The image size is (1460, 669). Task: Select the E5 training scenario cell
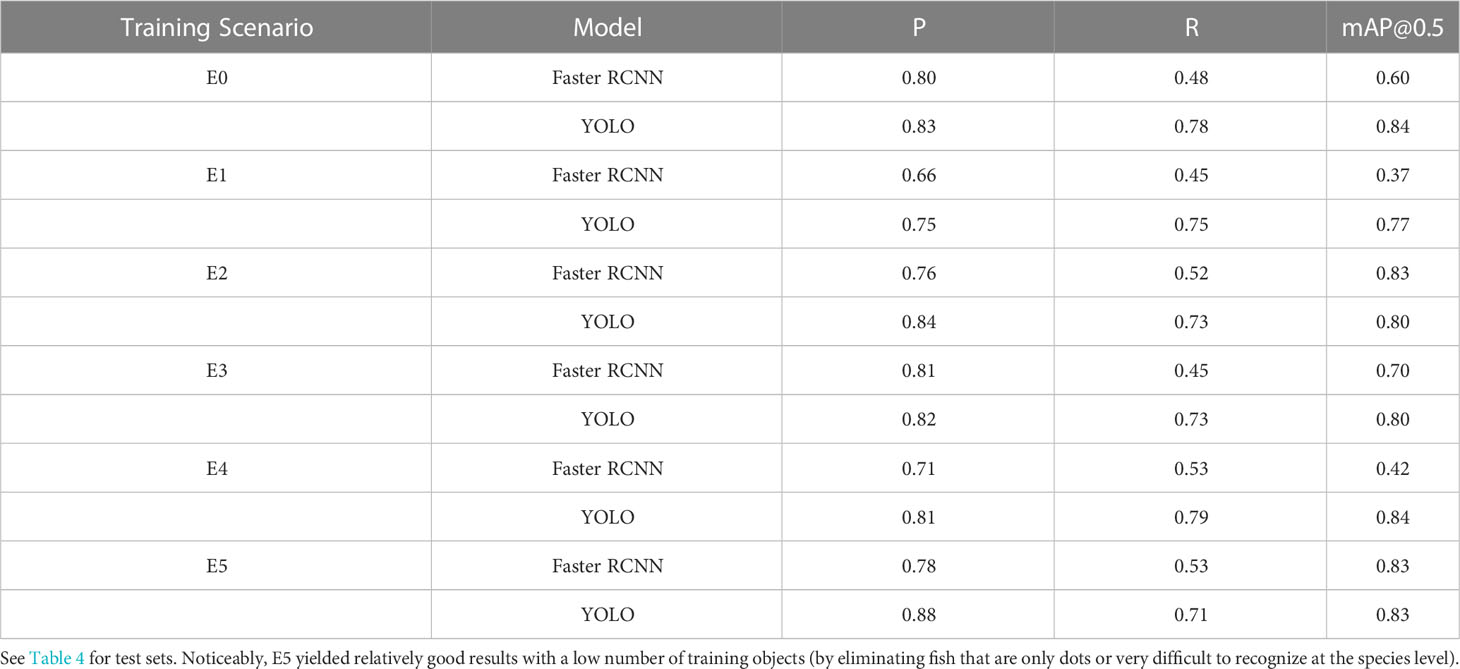[216, 567]
